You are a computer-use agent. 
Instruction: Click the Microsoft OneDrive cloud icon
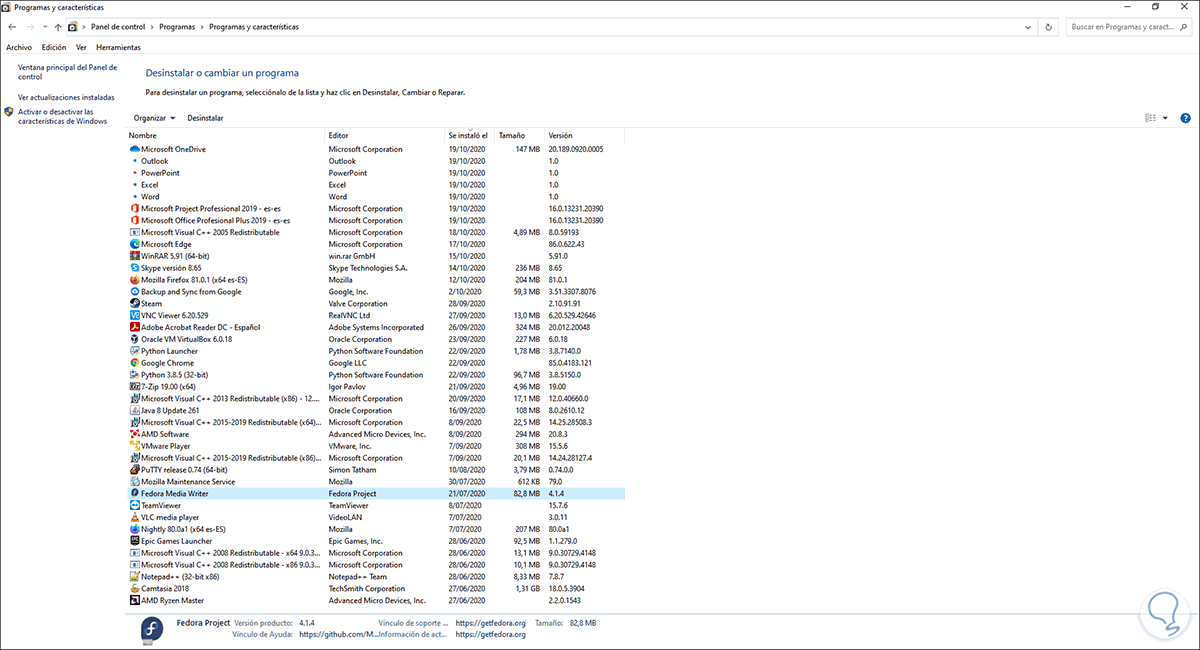[x=134, y=149]
